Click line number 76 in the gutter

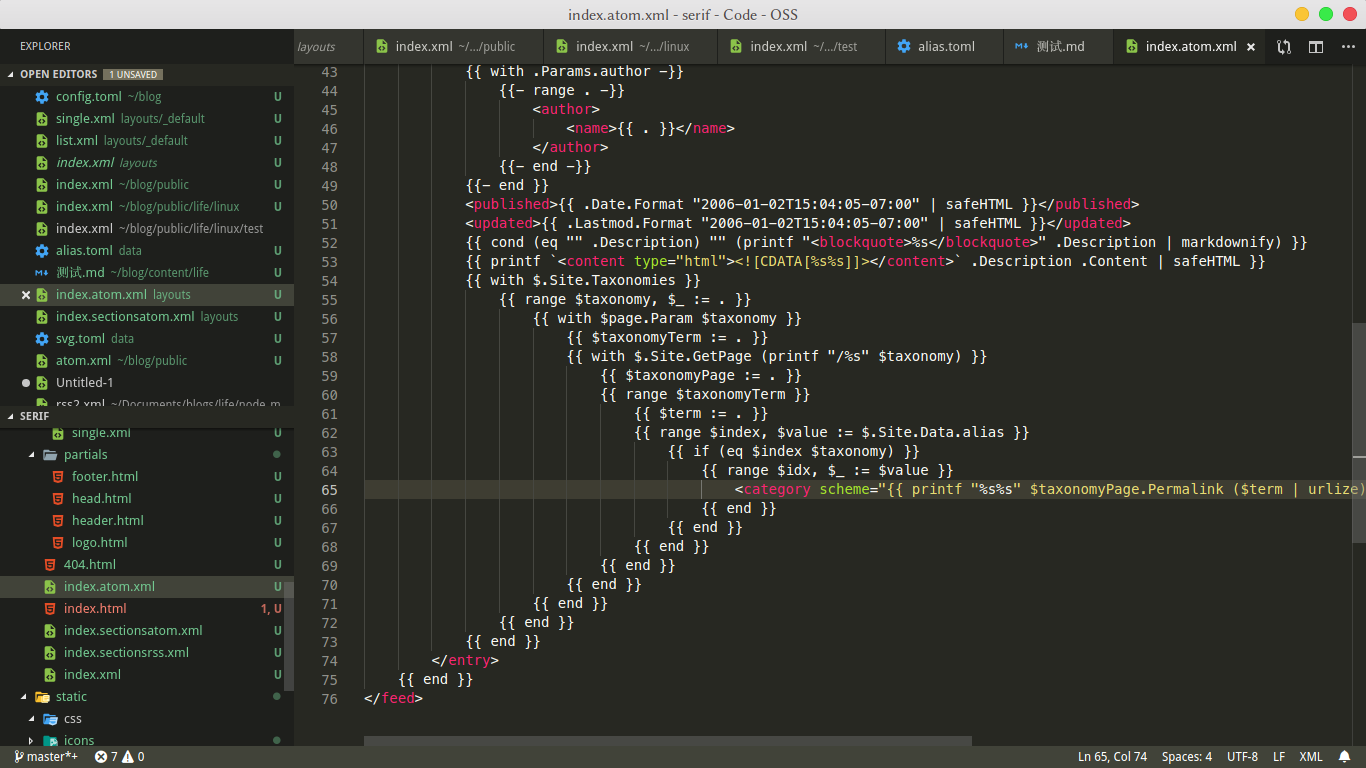click(x=329, y=699)
